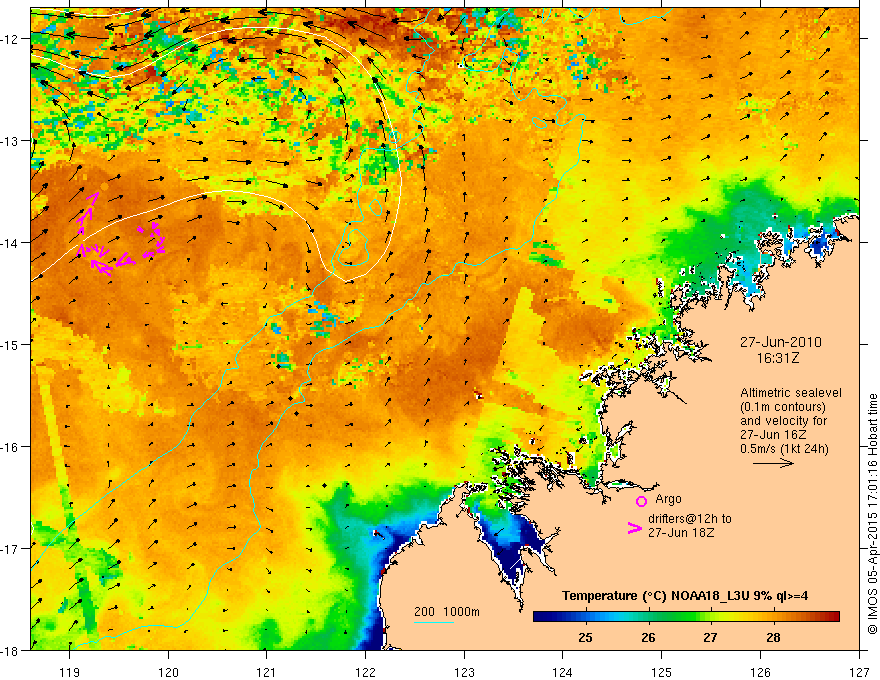Click the latitude -15 axis label
Screen dimensions: 880x680
(10, 344)
